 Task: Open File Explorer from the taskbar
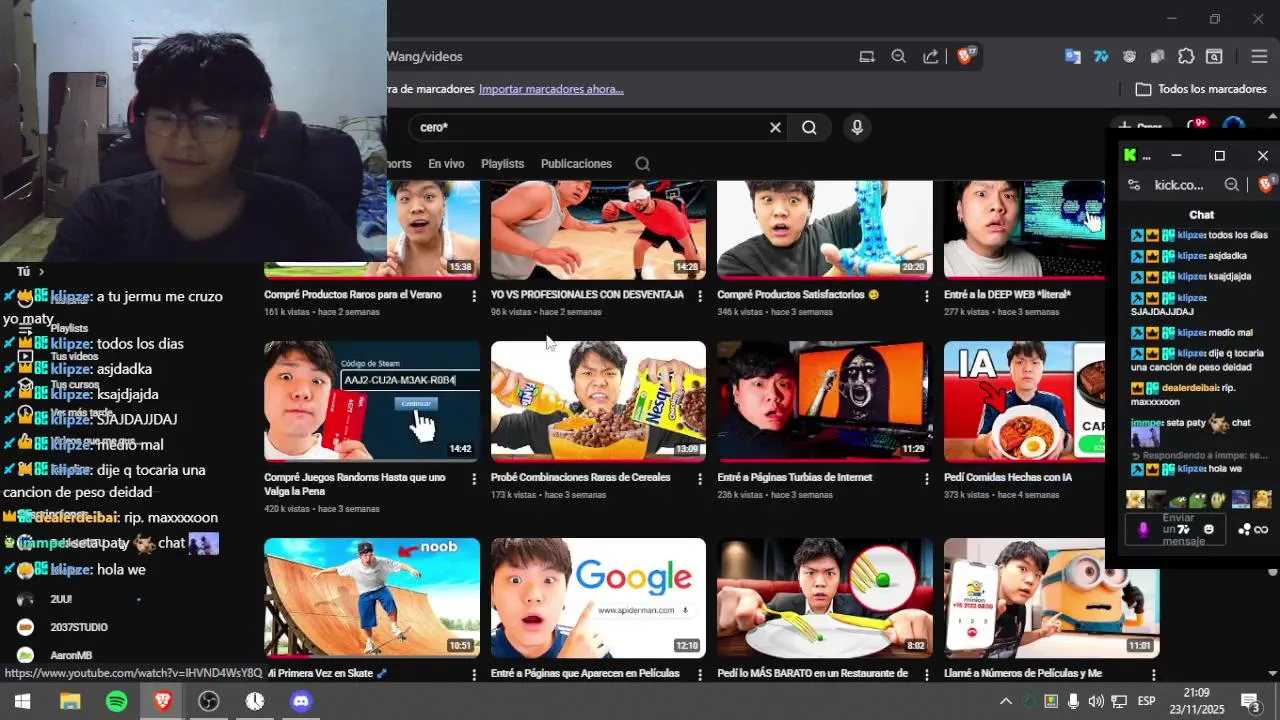tap(70, 701)
